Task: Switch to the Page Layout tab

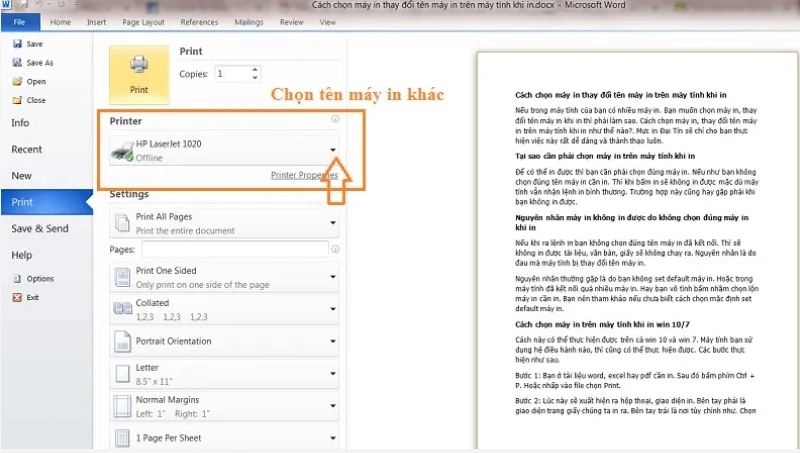Action: 143,22
